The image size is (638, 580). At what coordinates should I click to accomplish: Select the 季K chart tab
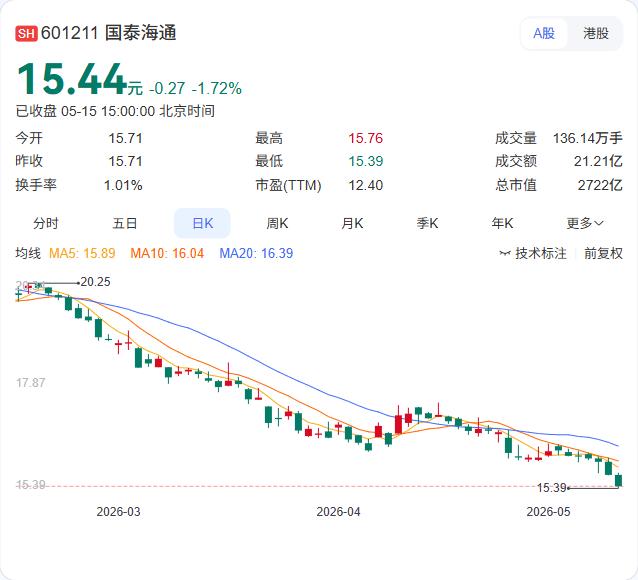(427, 223)
